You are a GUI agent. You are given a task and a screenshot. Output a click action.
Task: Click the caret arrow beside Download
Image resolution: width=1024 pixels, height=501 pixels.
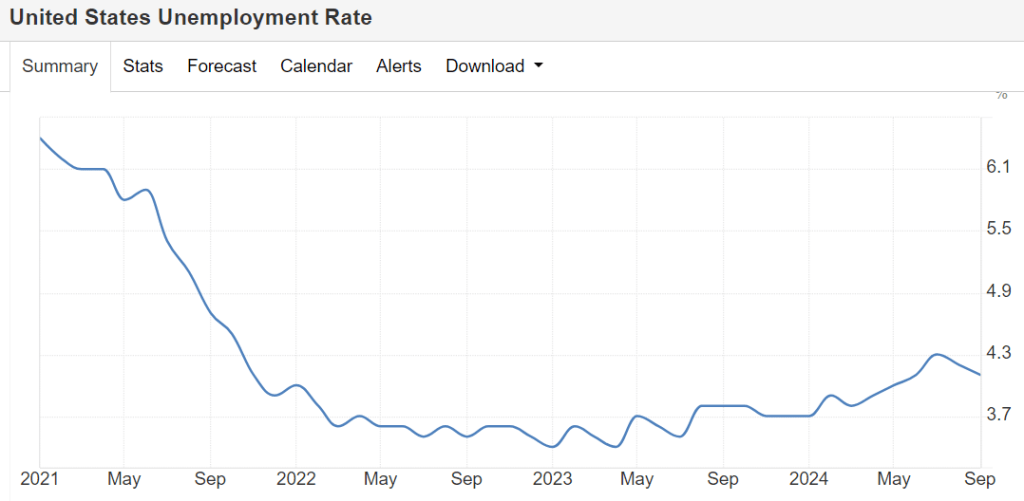[539, 67]
